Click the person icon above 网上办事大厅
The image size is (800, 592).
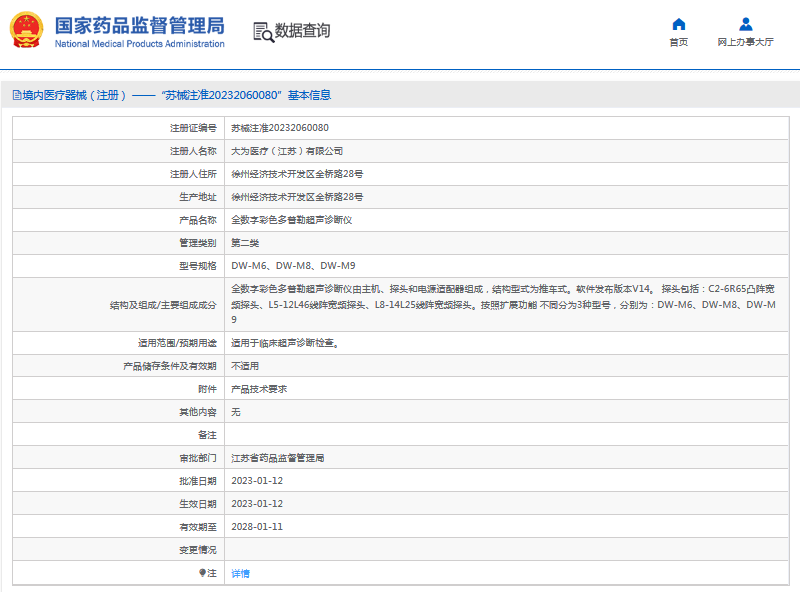[x=745, y=24]
